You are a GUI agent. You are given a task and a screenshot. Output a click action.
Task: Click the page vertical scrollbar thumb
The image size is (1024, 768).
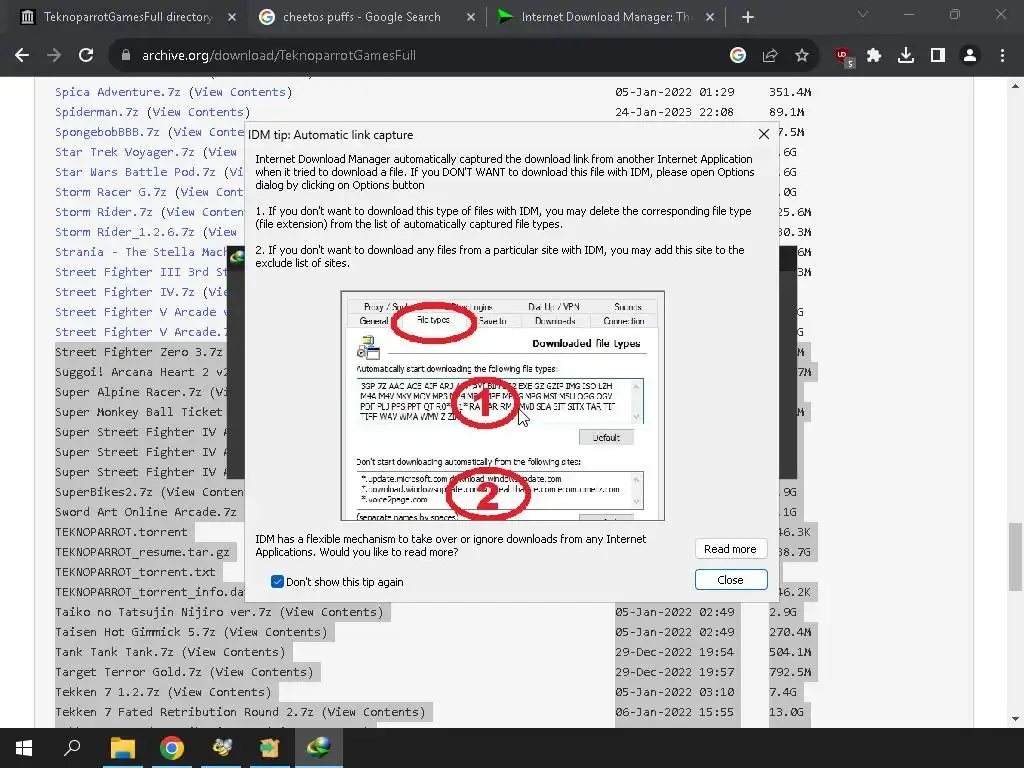click(x=1015, y=556)
